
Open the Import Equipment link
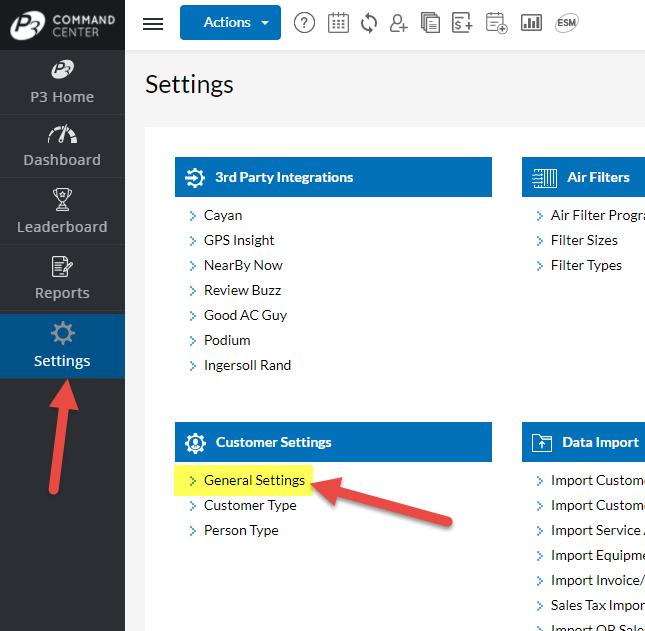(598, 556)
